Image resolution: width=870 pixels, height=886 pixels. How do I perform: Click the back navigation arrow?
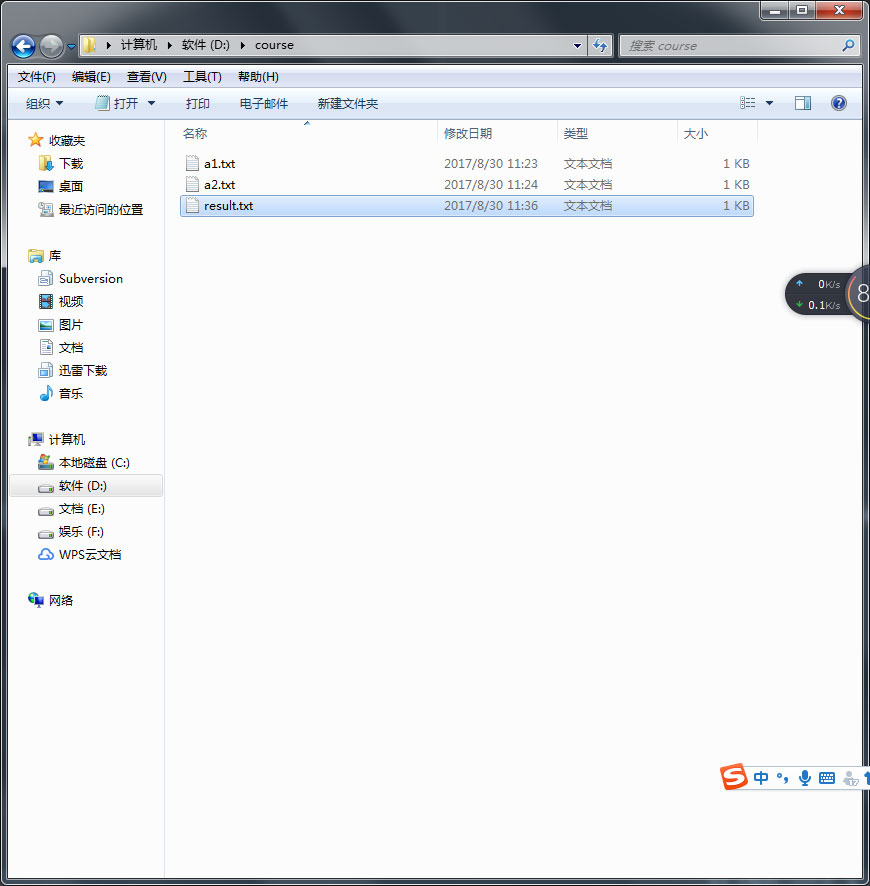click(22, 45)
